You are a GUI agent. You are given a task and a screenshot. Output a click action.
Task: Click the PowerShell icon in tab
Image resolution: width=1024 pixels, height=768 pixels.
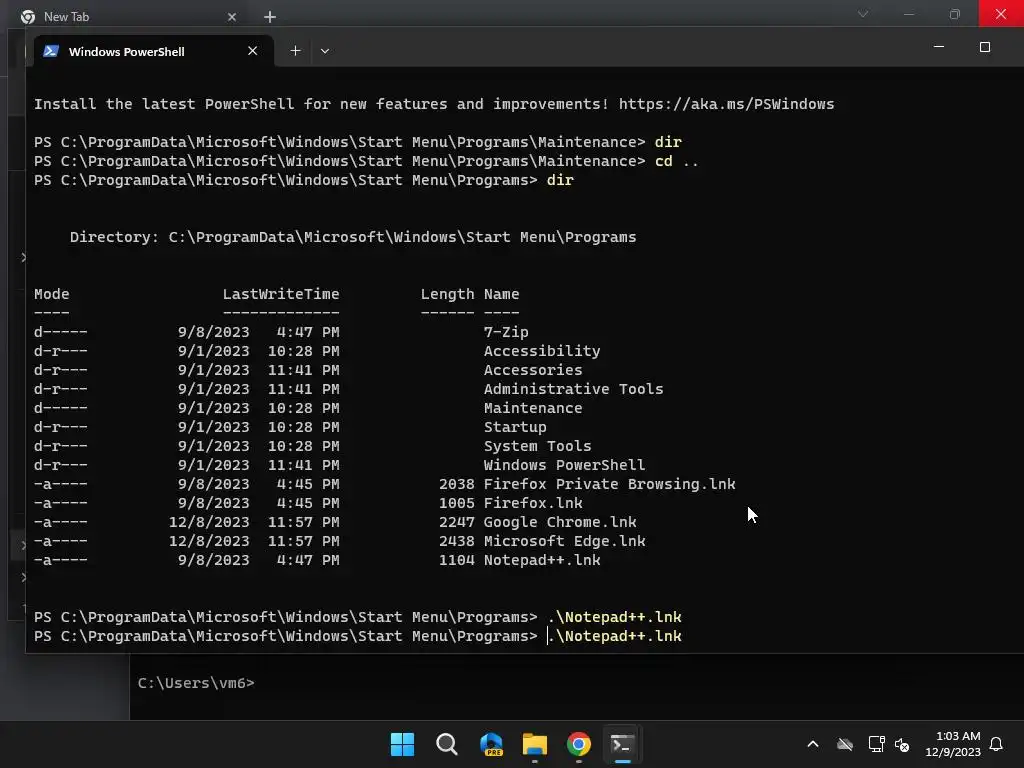coord(51,51)
